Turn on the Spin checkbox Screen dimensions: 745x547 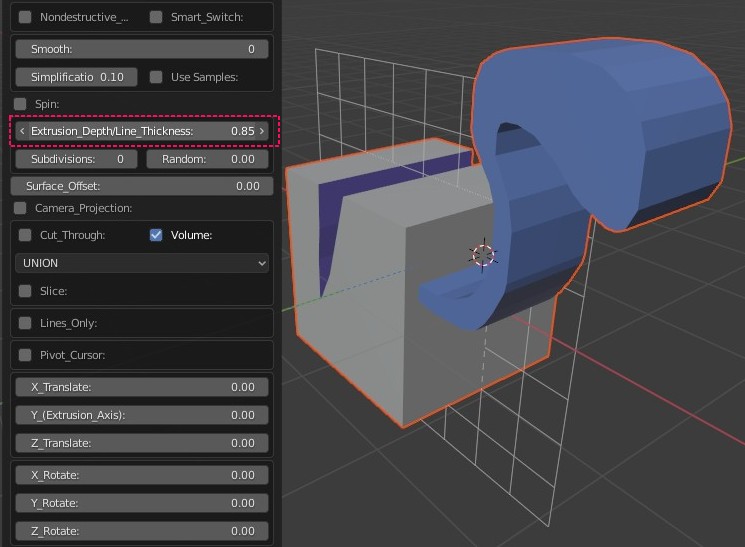click(x=21, y=104)
